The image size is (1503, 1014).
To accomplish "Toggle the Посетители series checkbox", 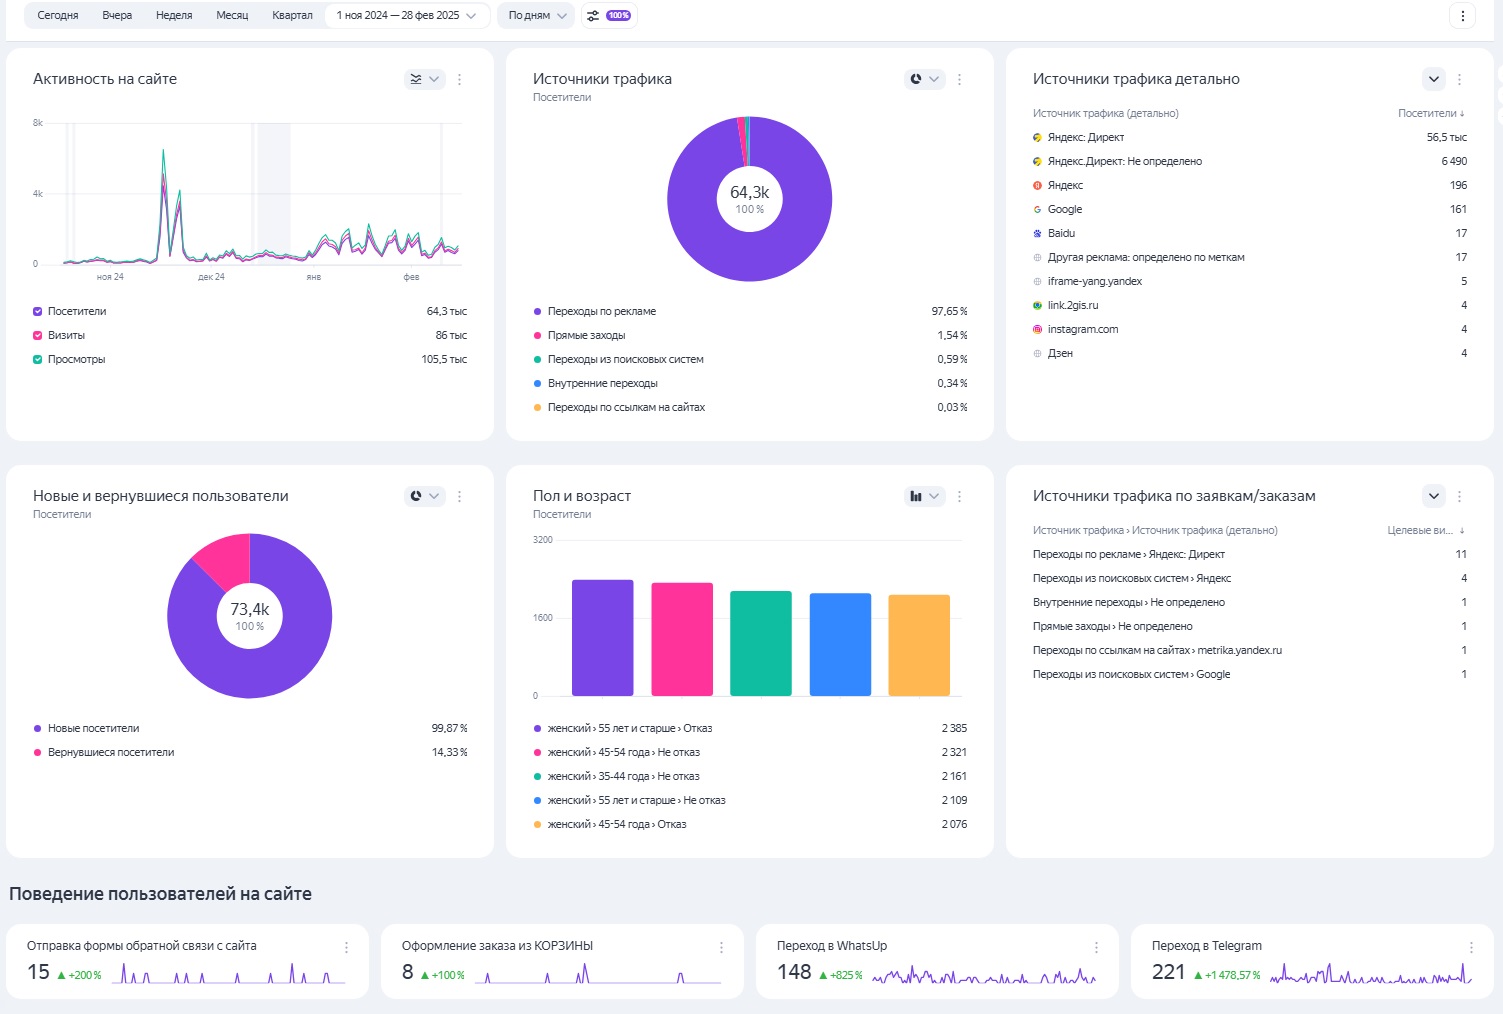I will click(x=38, y=311).
